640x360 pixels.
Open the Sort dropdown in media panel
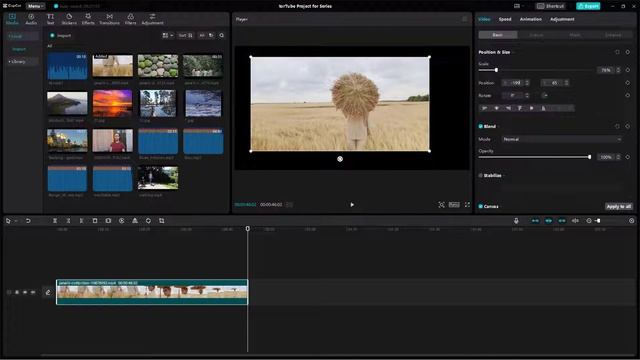(x=185, y=36)
